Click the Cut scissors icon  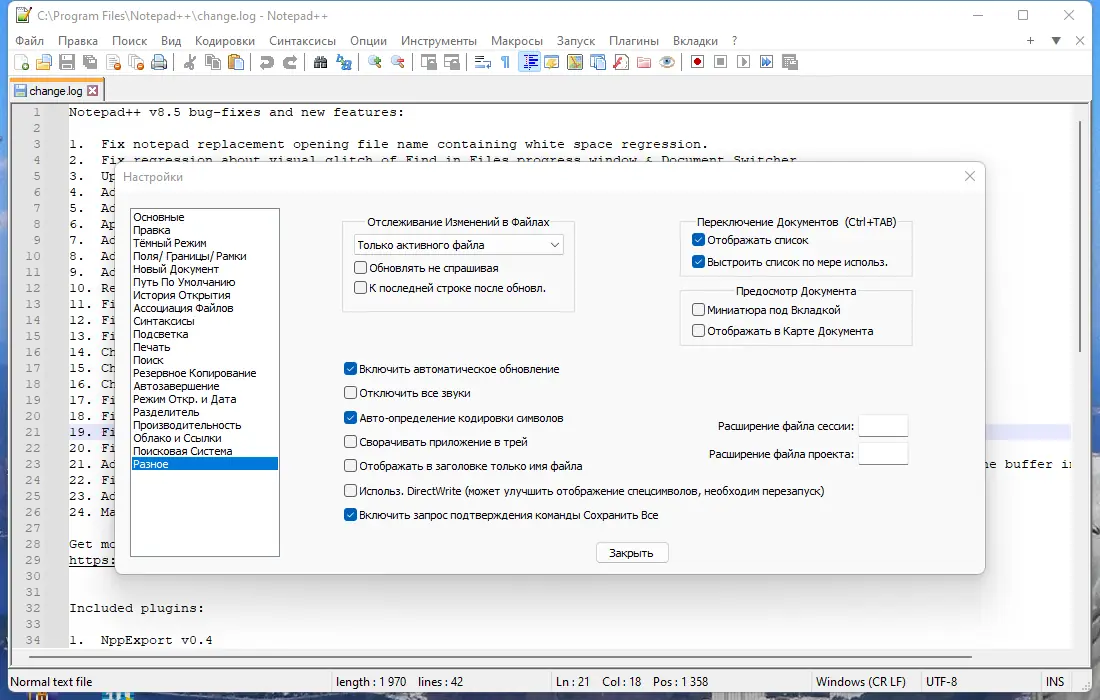189,62
